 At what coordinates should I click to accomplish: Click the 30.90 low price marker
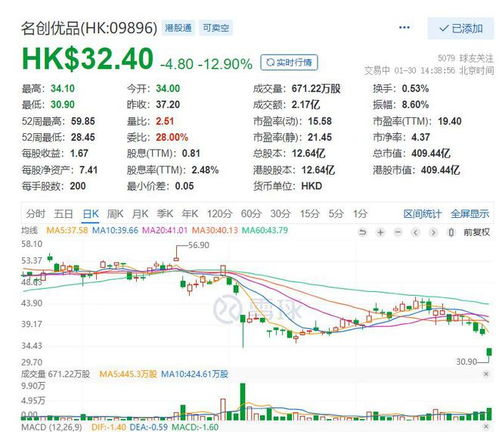(x=467, y=362)
